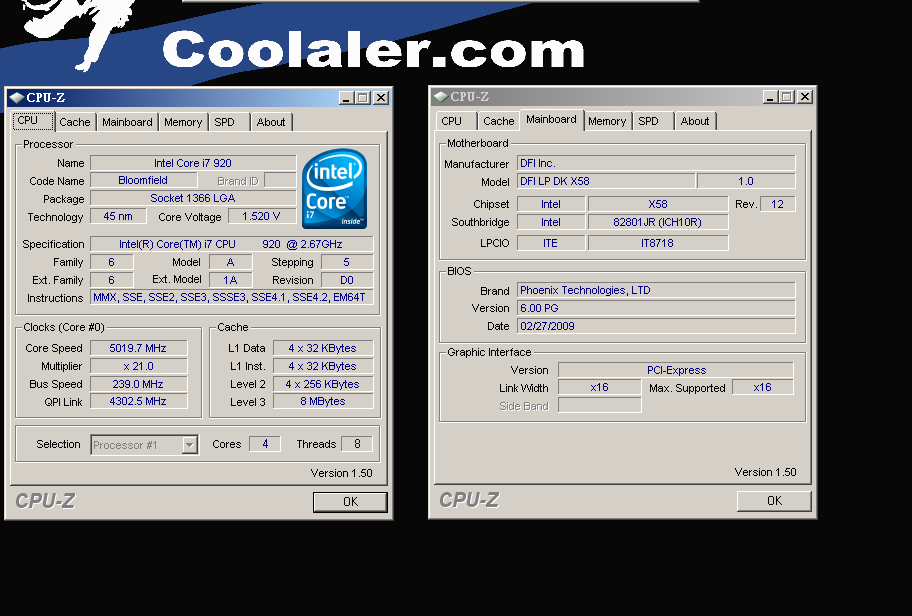Viewport: 912px width, 616px height.
Task: Switch to SPD tab in right window
Action: coord(653,121)
